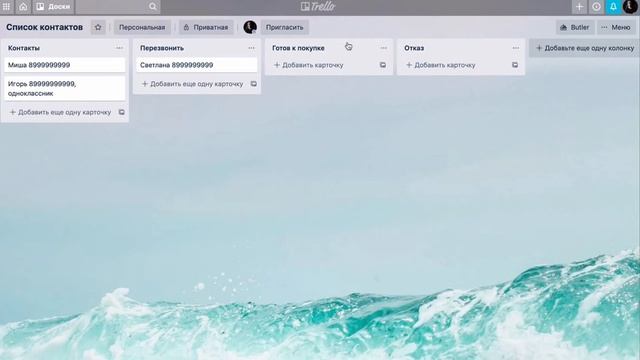This screenshot has width=640, height=360.
Task: Go to the Trello home icon
Action: pos(23,7)
